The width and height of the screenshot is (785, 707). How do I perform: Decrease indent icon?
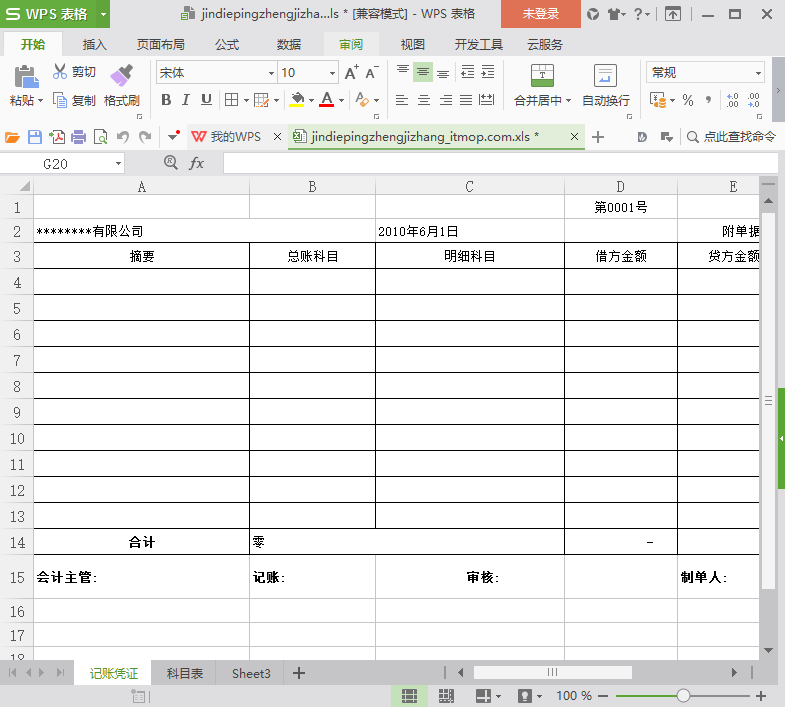click(x=468, y=72)
